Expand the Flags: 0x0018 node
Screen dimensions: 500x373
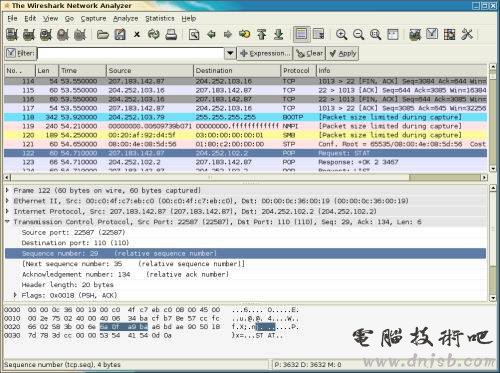(15, 295)
